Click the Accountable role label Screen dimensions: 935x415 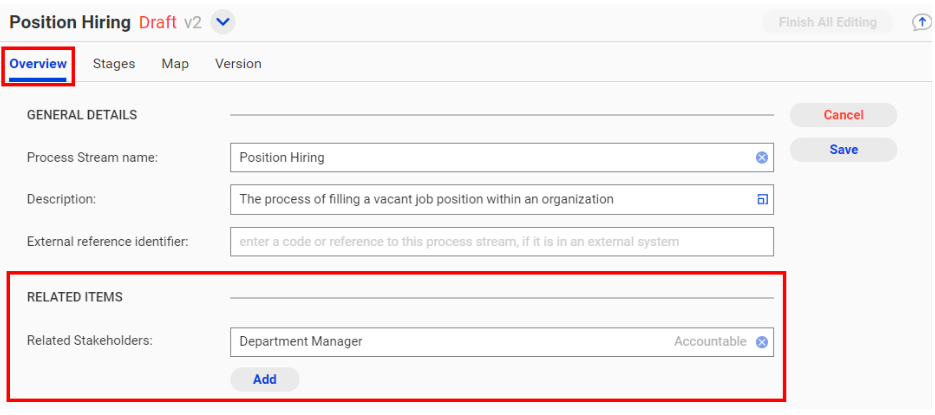(710, 342)
